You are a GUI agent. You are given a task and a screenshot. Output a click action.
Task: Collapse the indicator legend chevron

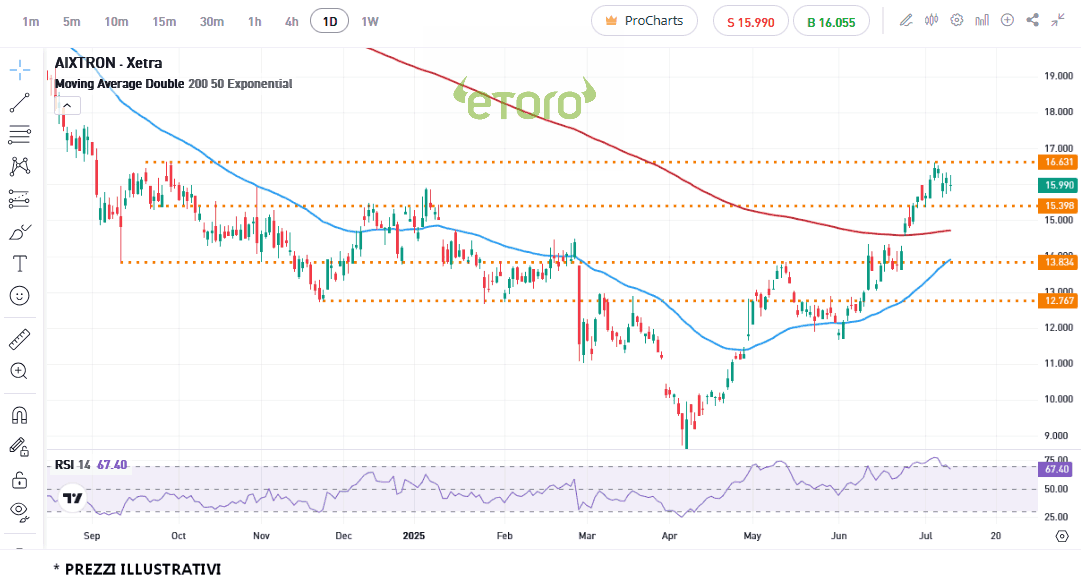point(68,105)
